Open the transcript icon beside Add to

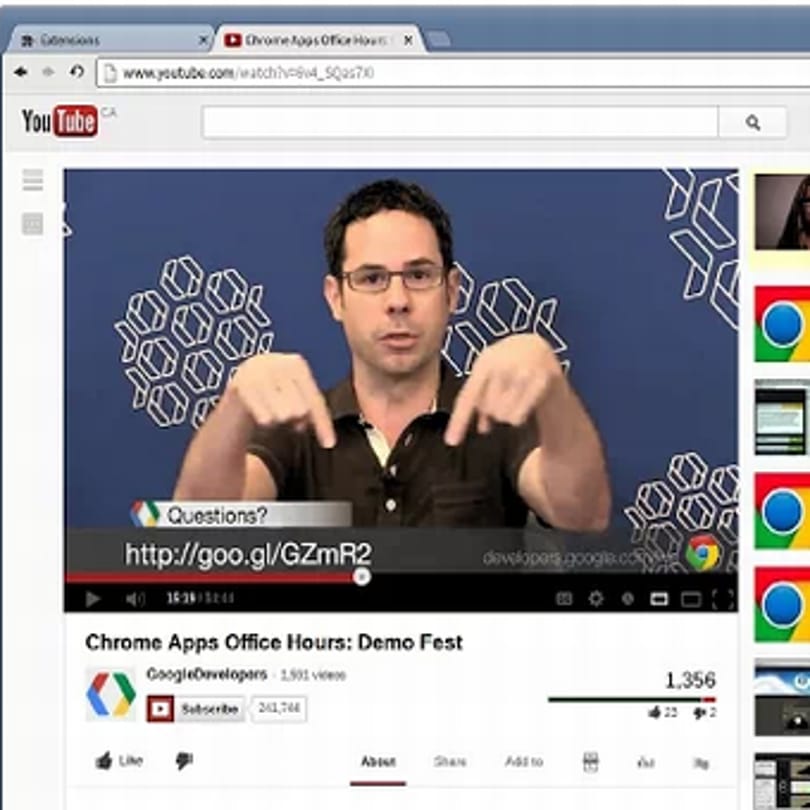pyautogui.click(x=590, y=761)
